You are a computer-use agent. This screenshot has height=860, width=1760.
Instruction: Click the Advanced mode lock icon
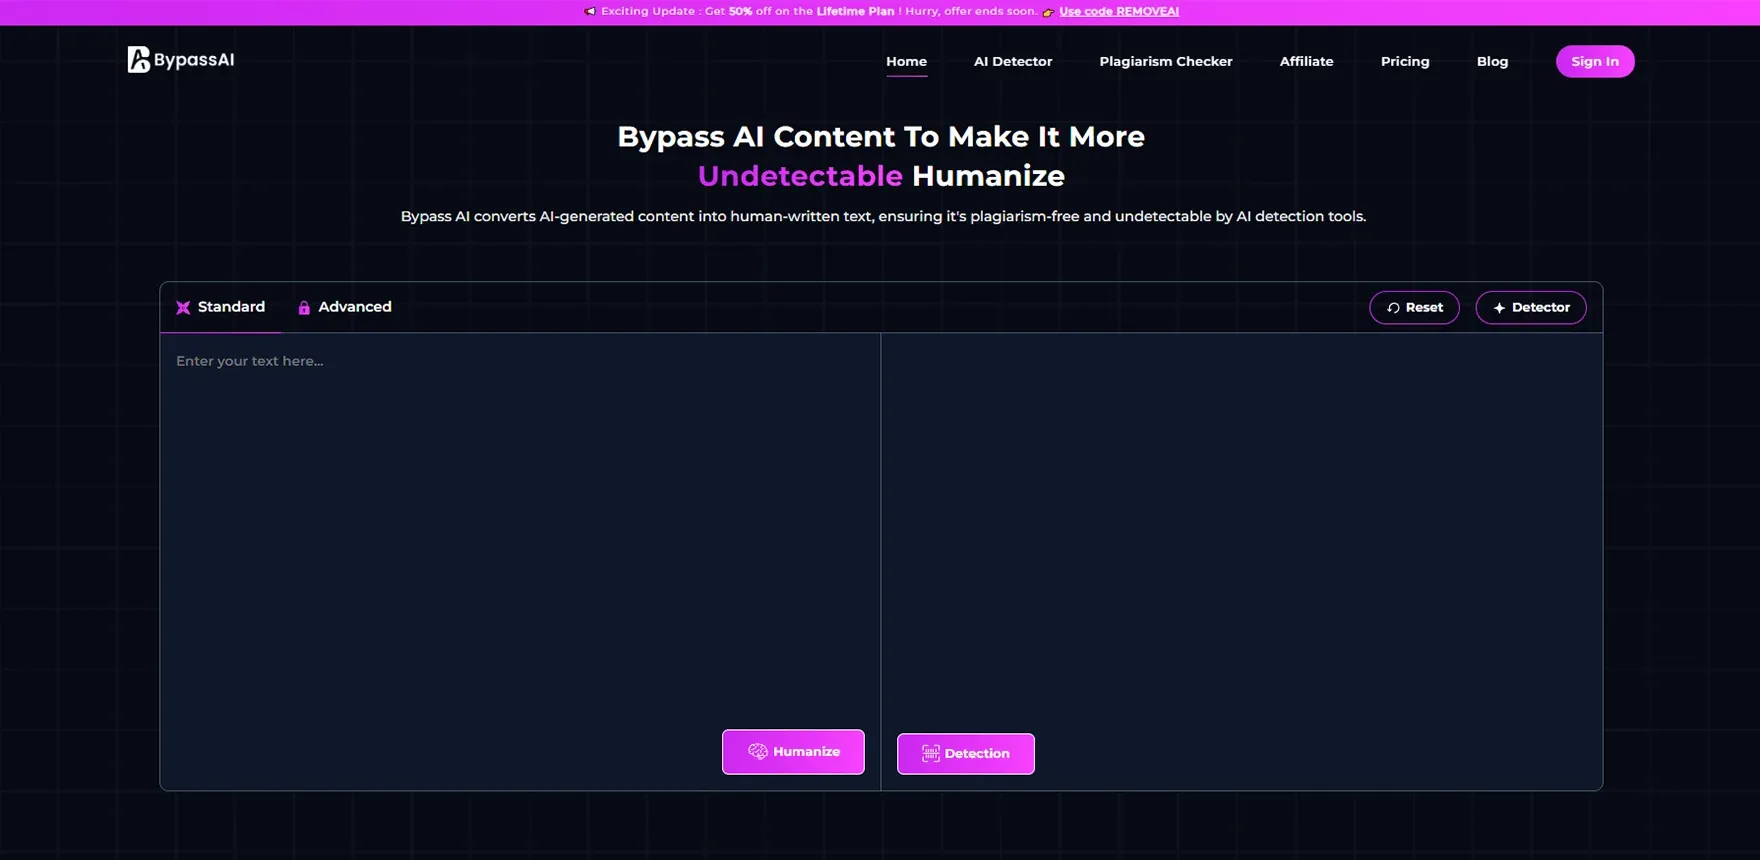tap(304, 308)
